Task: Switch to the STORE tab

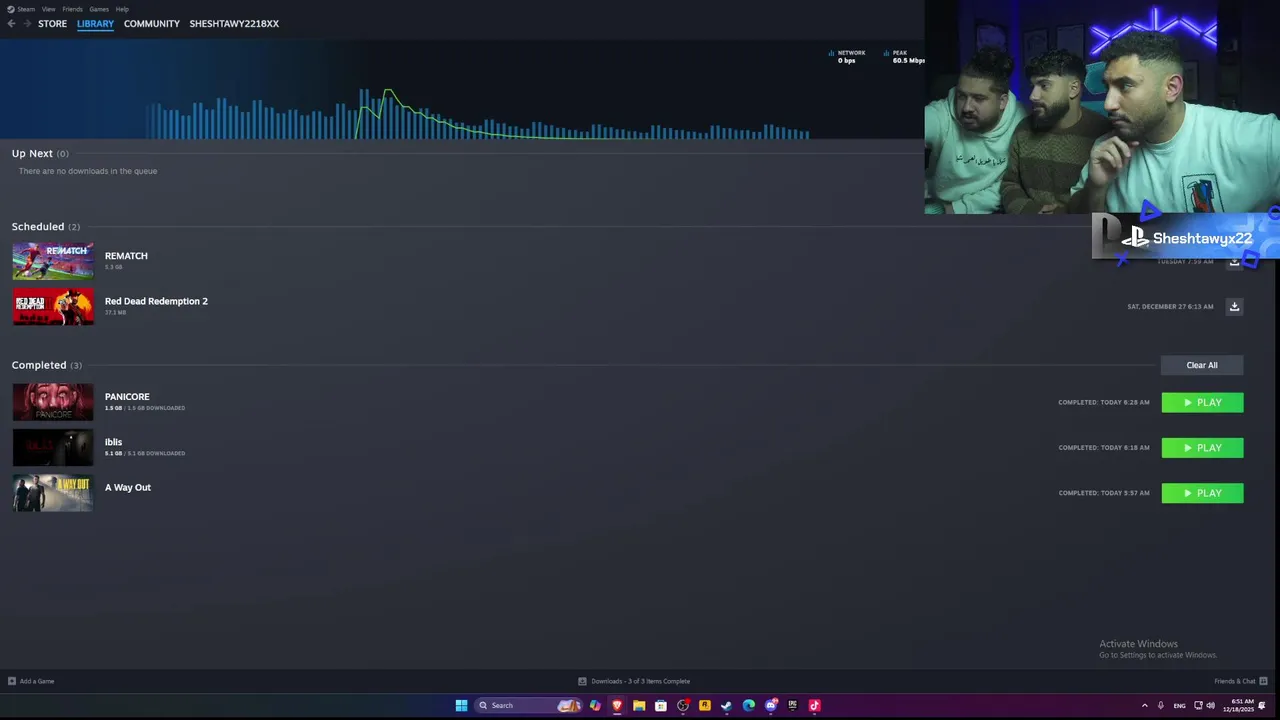Action: pyautogui.click(x=52, y=23)
